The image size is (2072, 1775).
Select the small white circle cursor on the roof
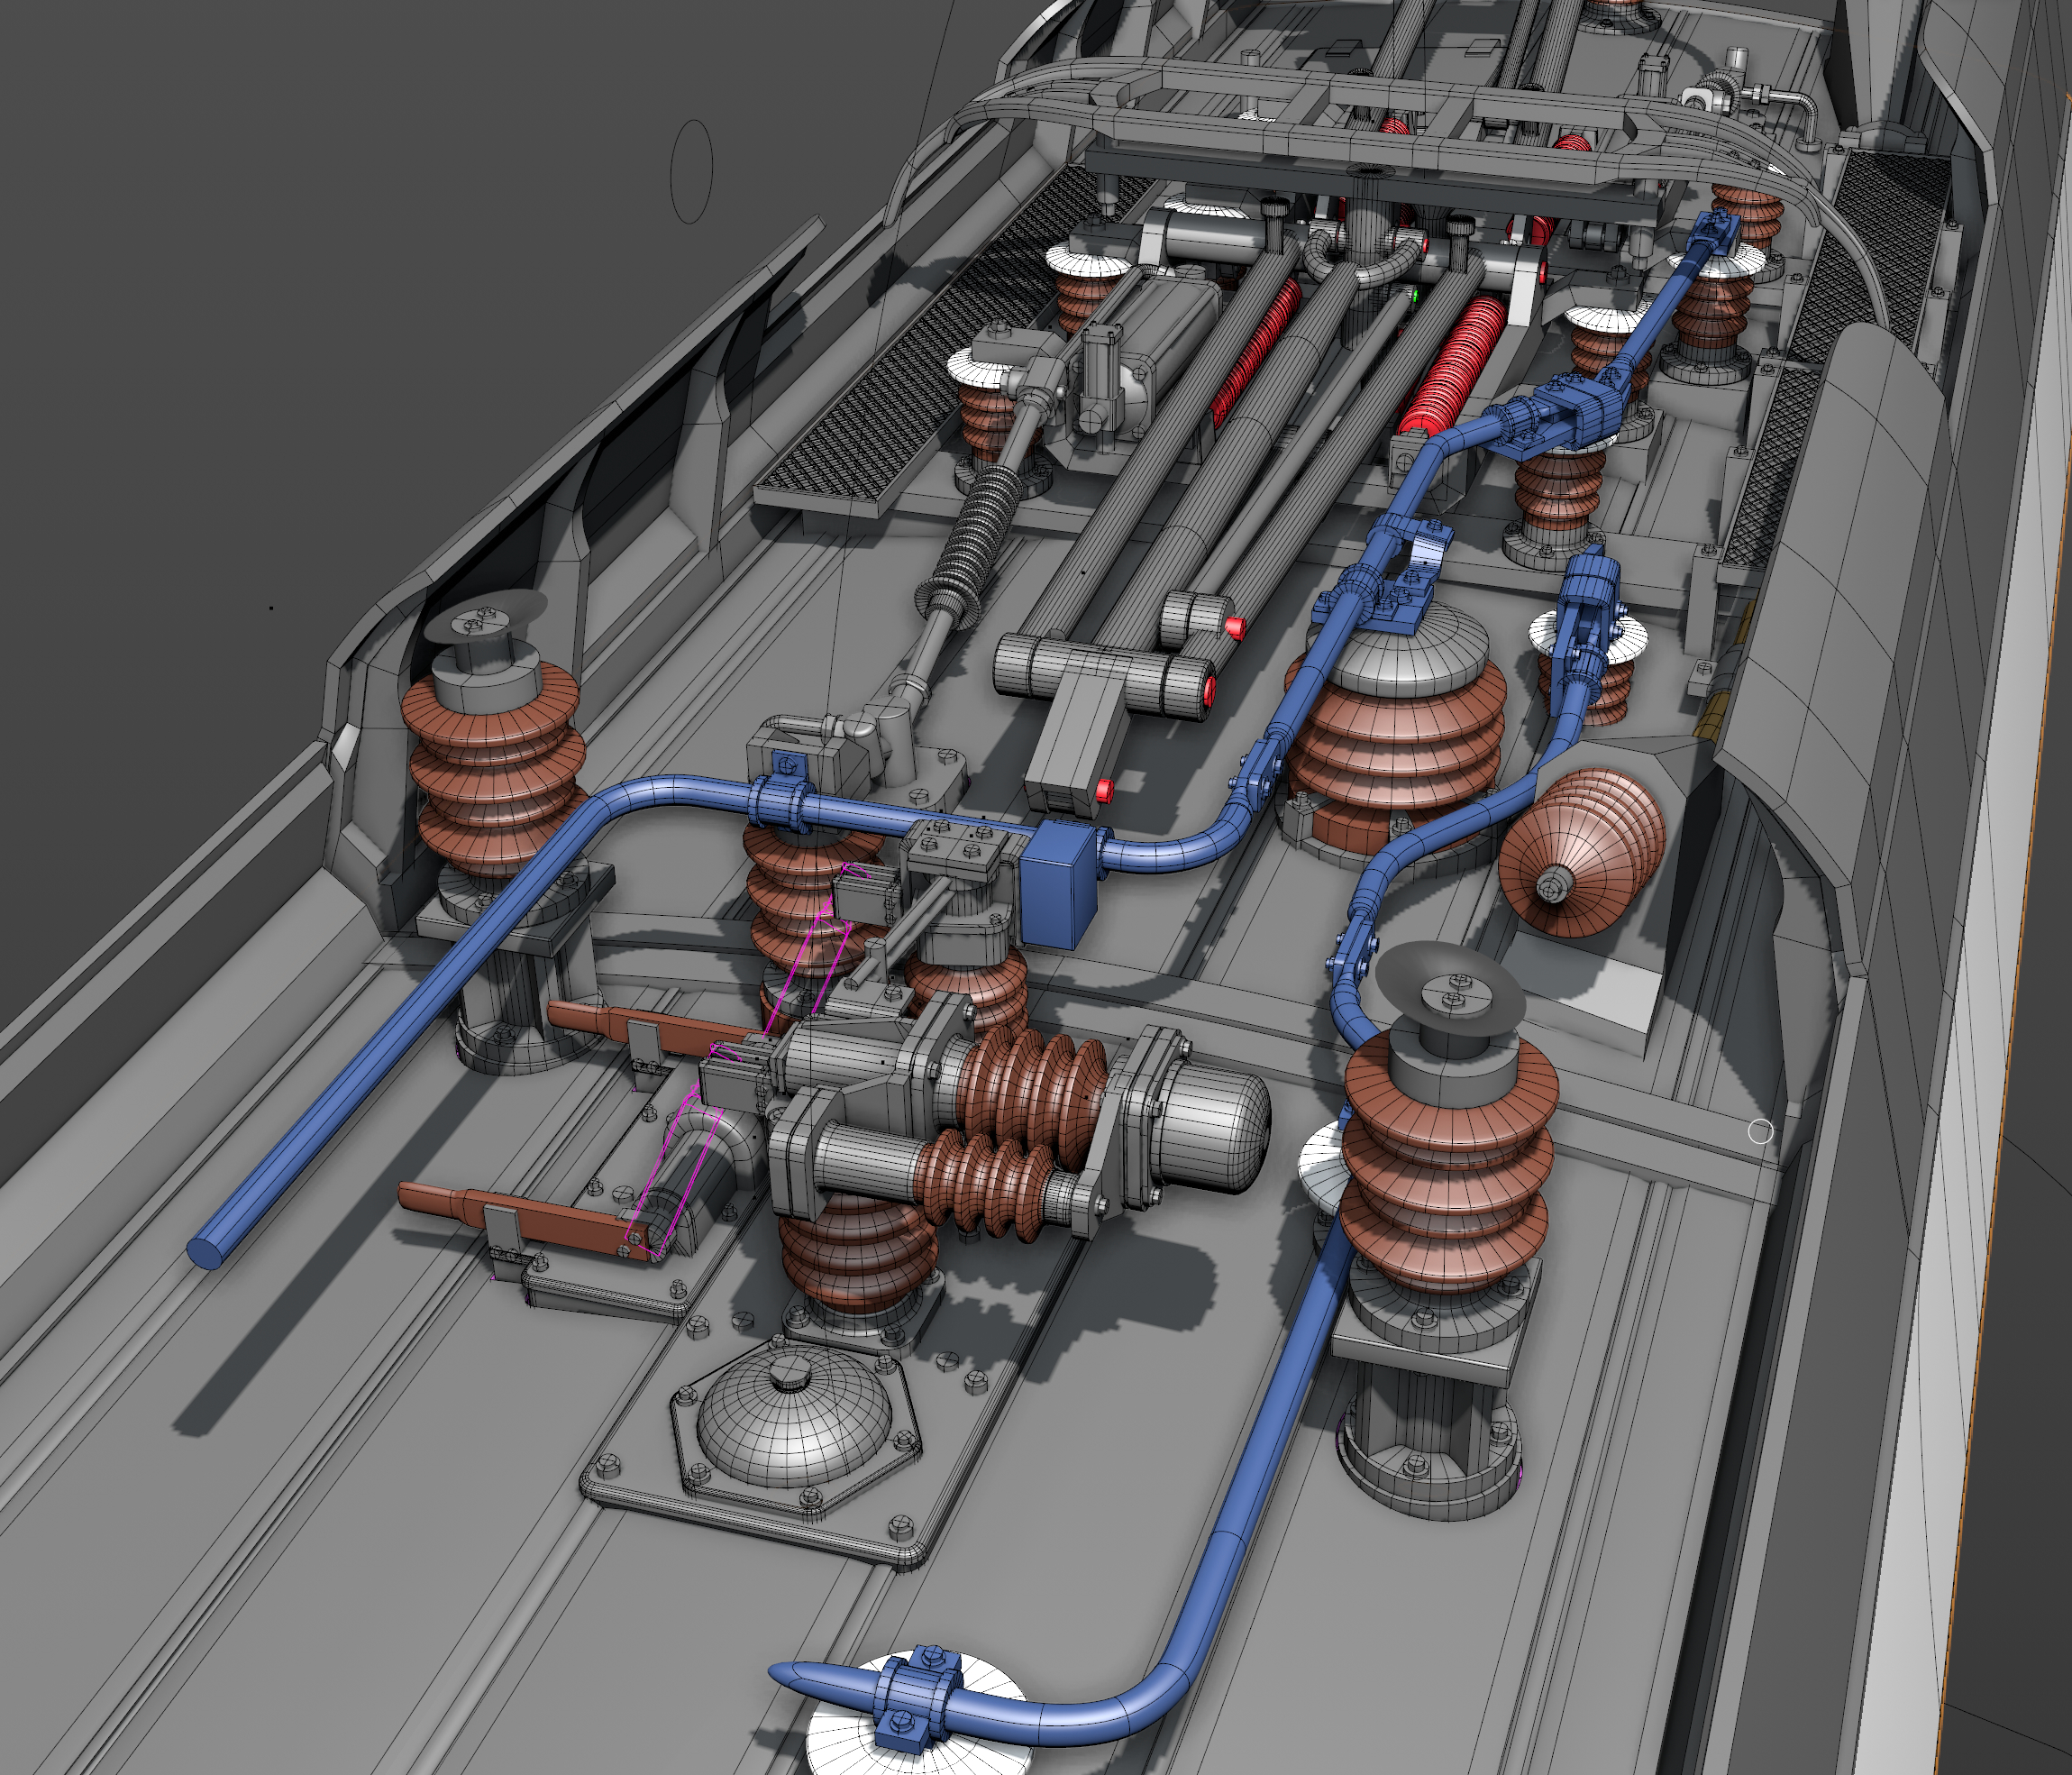1760,1131
